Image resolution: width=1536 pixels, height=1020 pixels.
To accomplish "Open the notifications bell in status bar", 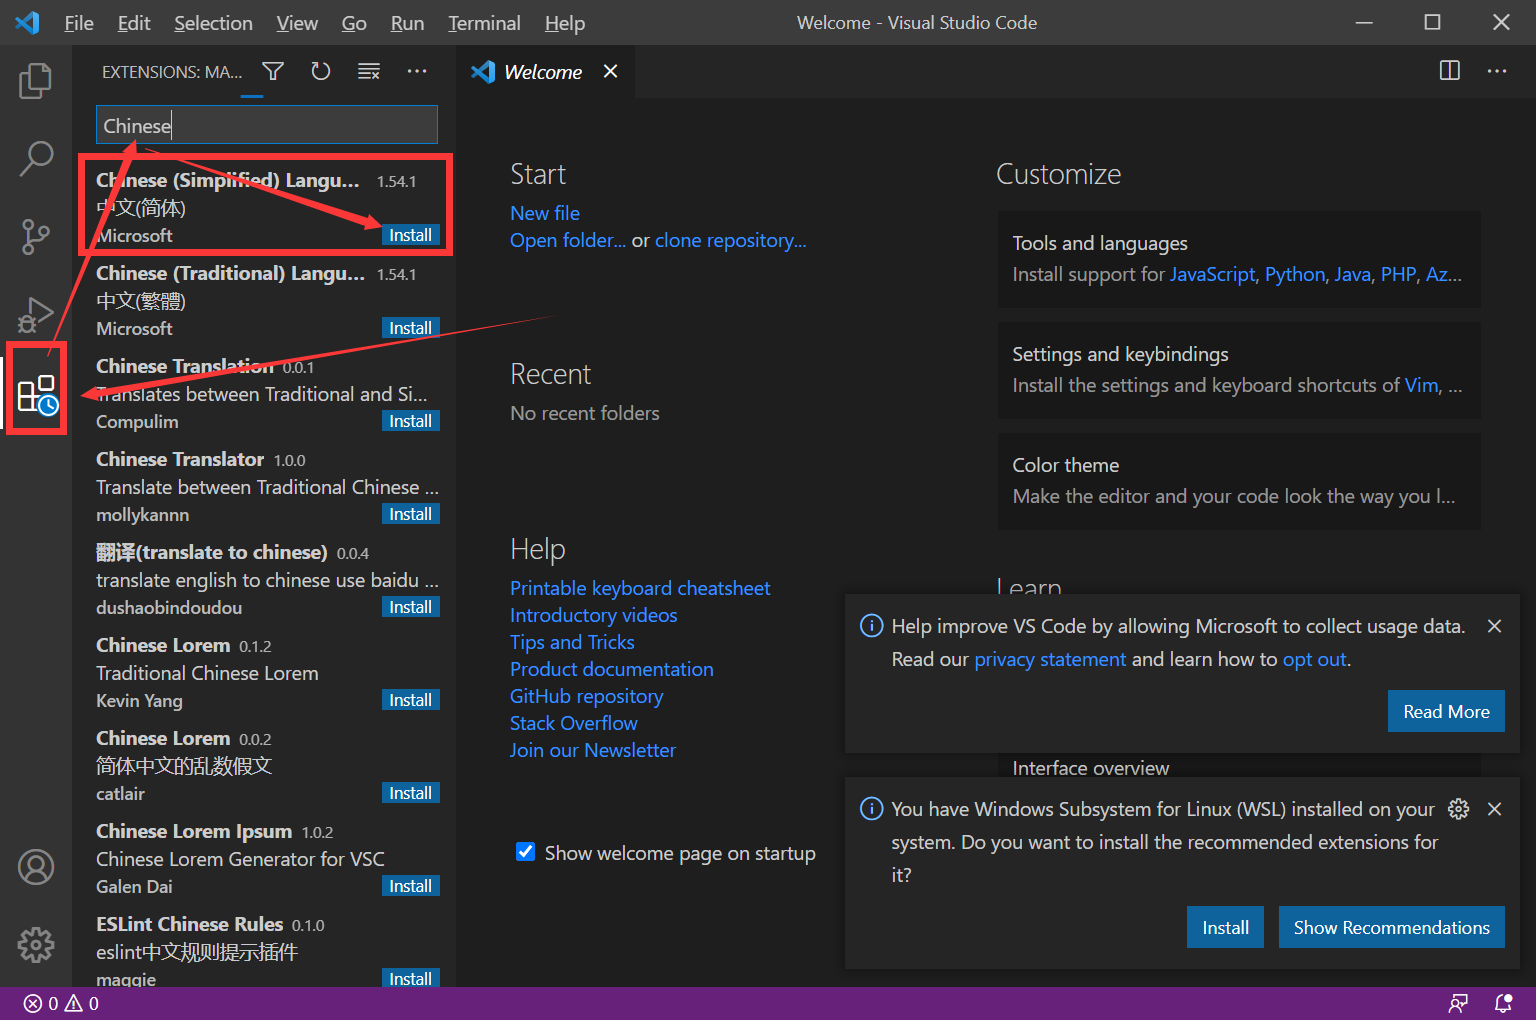I will (x=1503, y=1003).
